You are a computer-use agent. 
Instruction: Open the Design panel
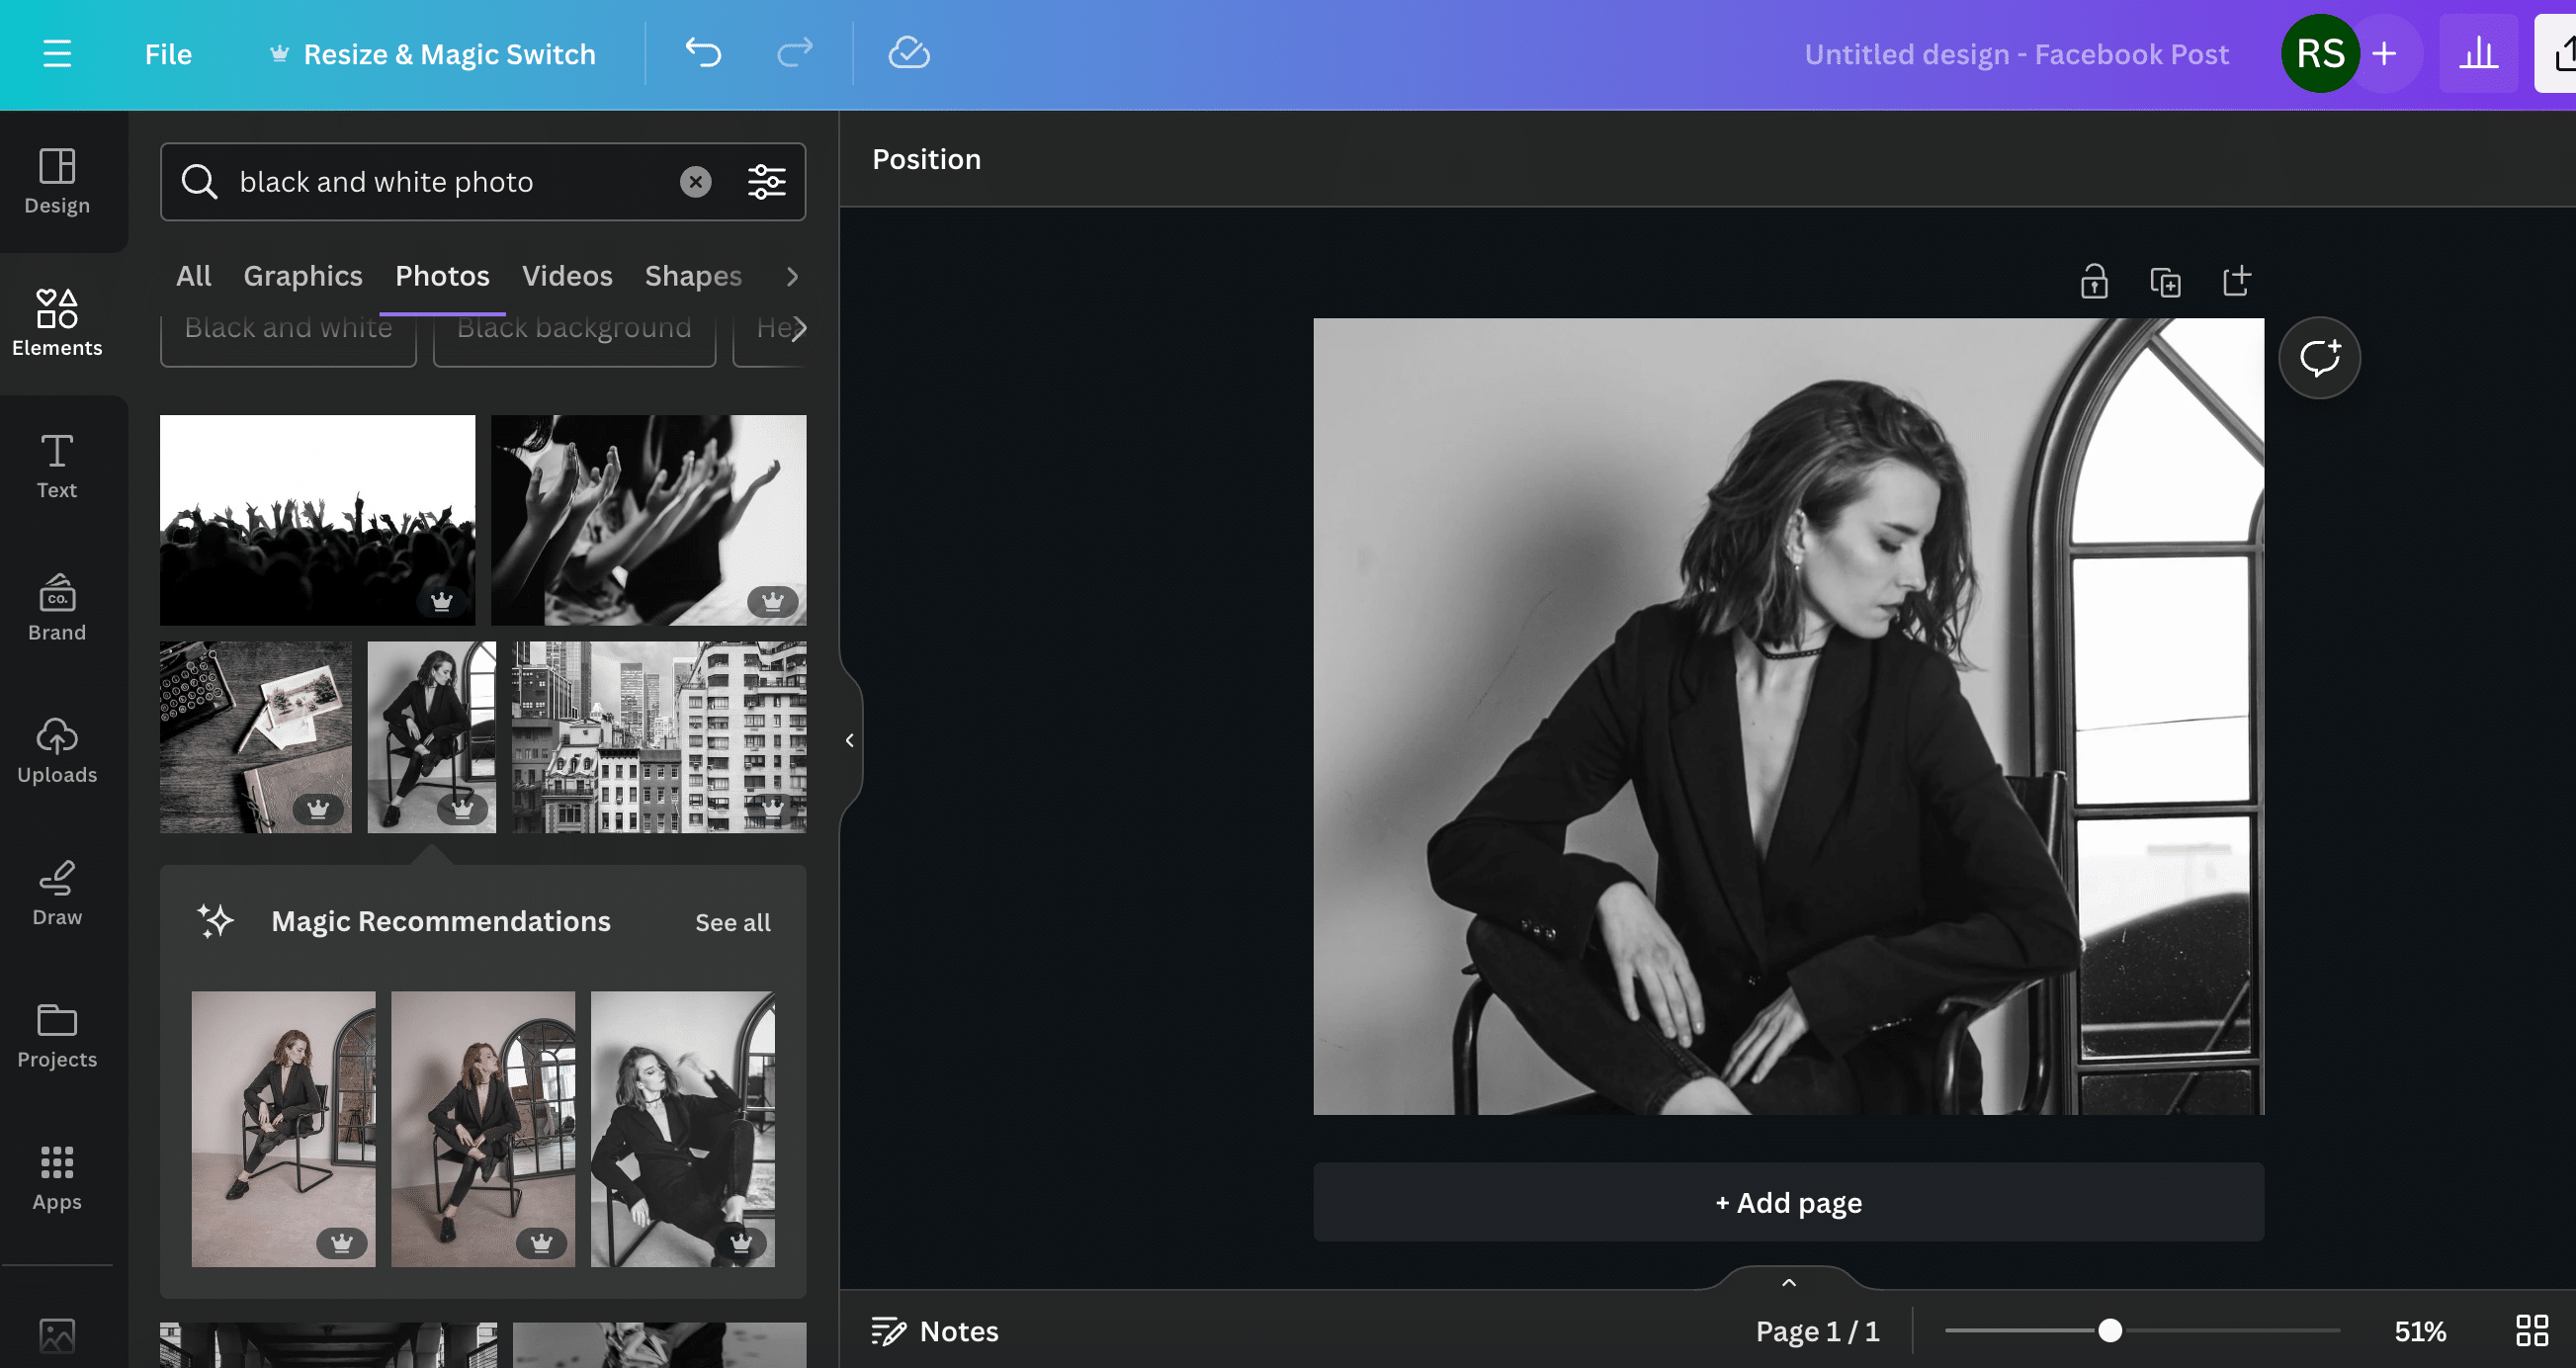point(57,181)
